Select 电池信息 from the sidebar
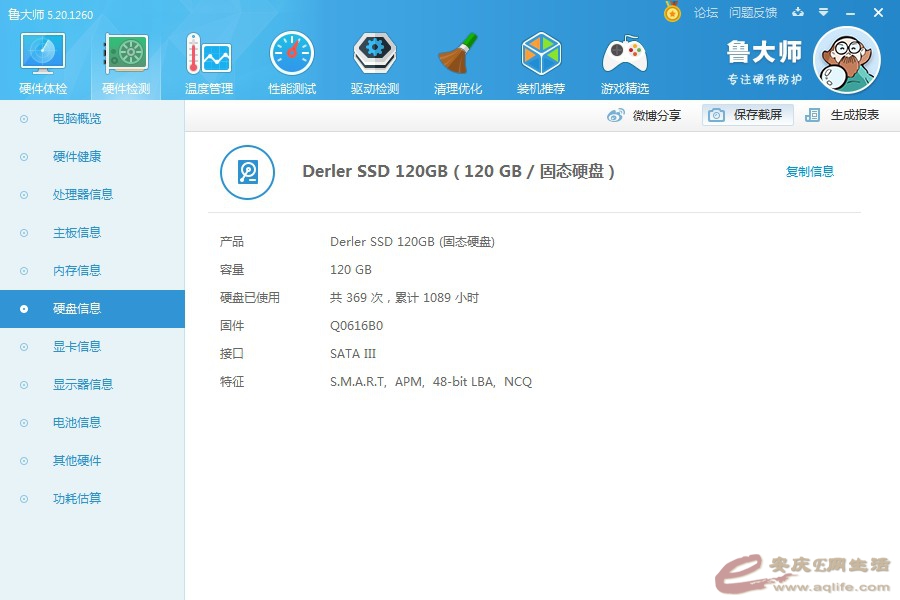Image resolution: width=900 pixels, height=600 pixels. [77, 423]
